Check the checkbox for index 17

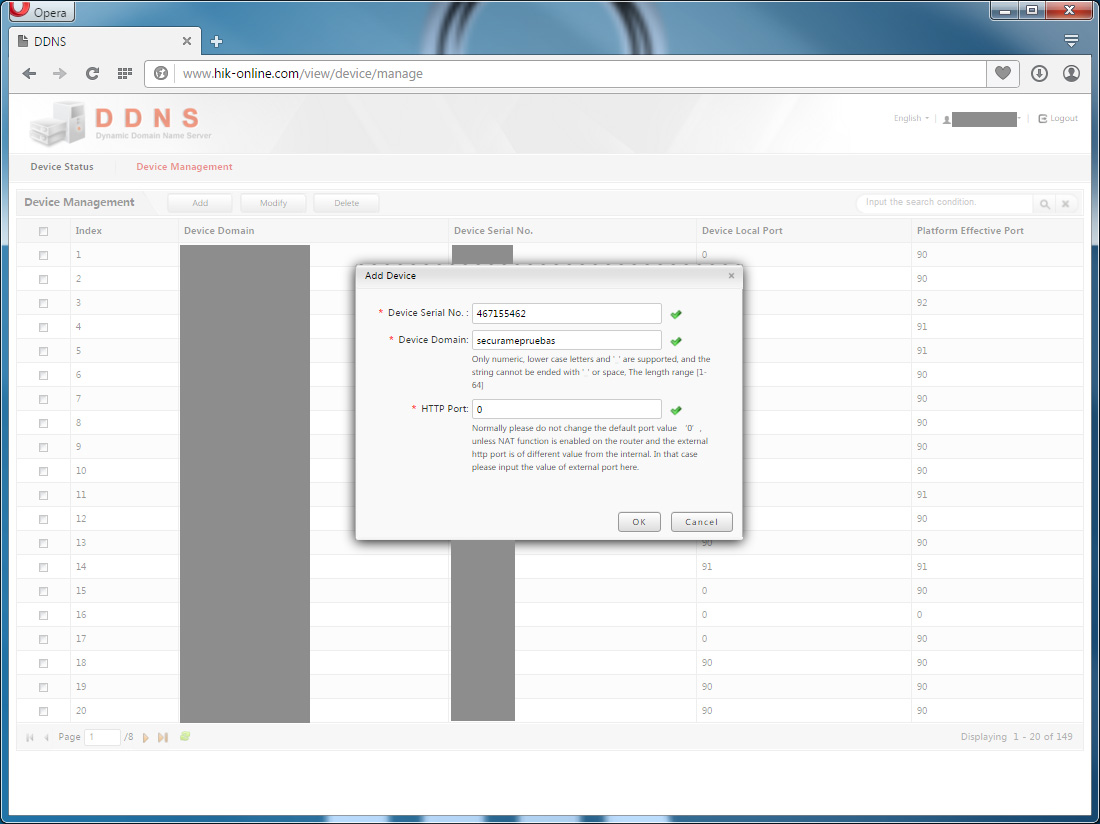[x=43, y=640]
